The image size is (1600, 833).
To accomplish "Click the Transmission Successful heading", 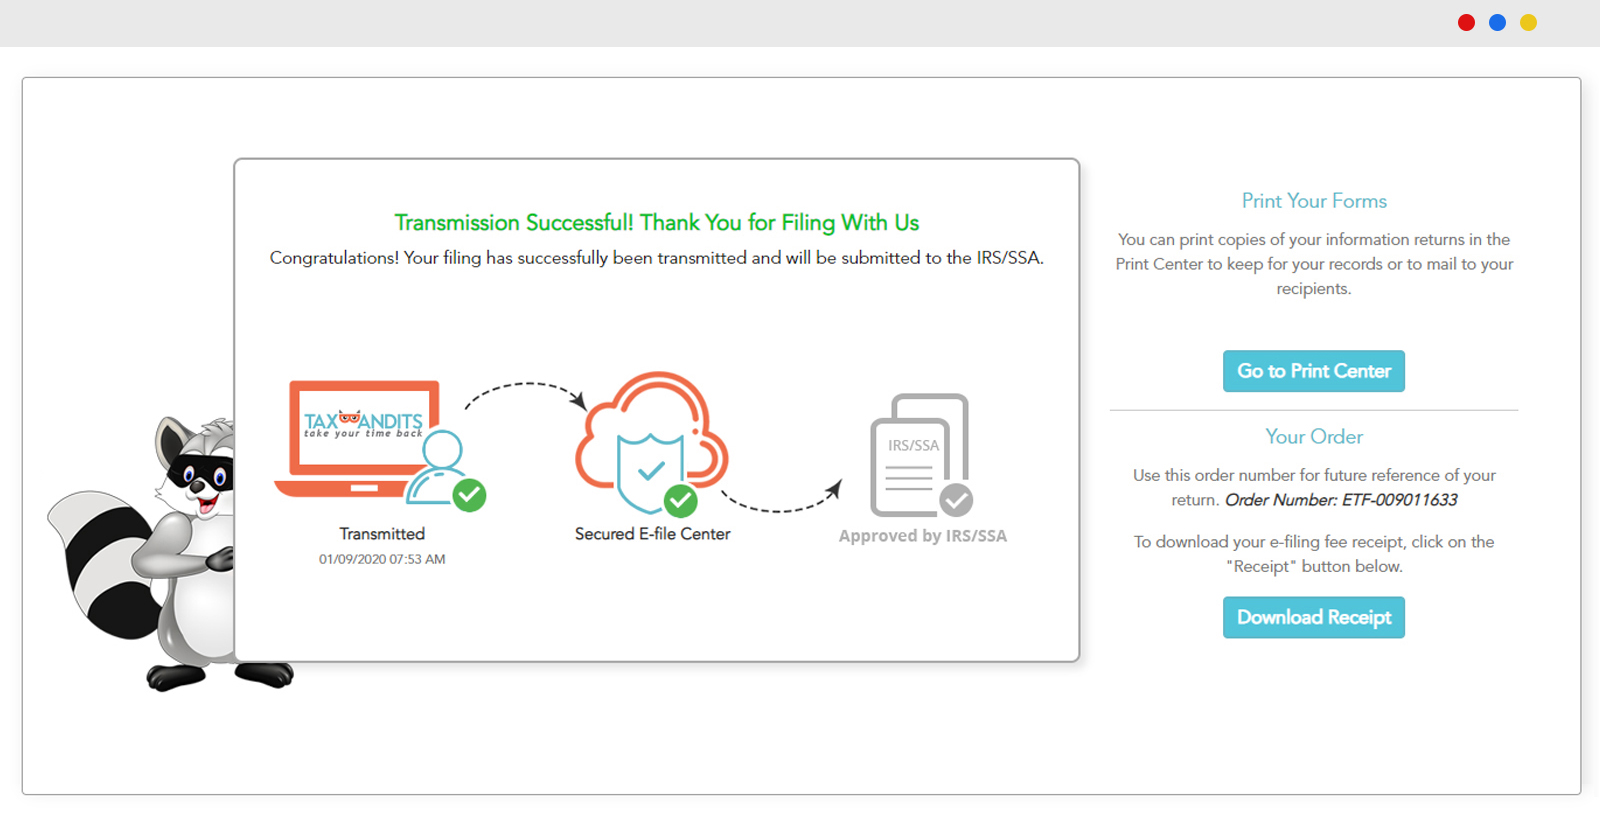I will click(656, 222).
